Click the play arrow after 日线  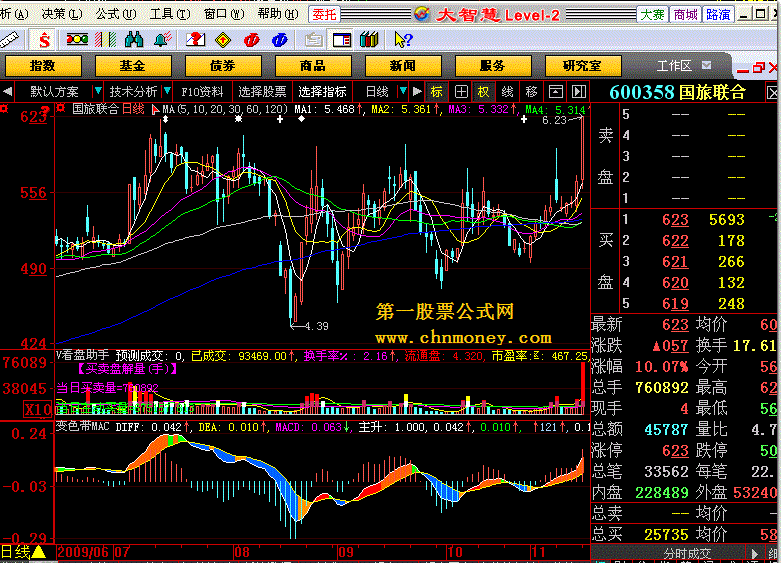coord(417,92)
